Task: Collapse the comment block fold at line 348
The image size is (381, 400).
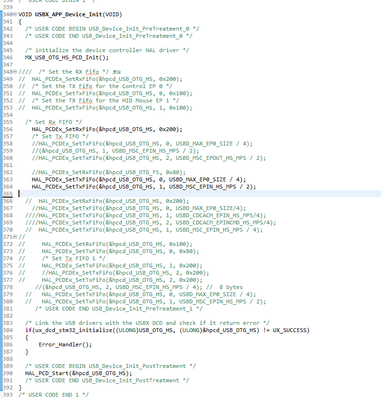Action: (15, 72)
